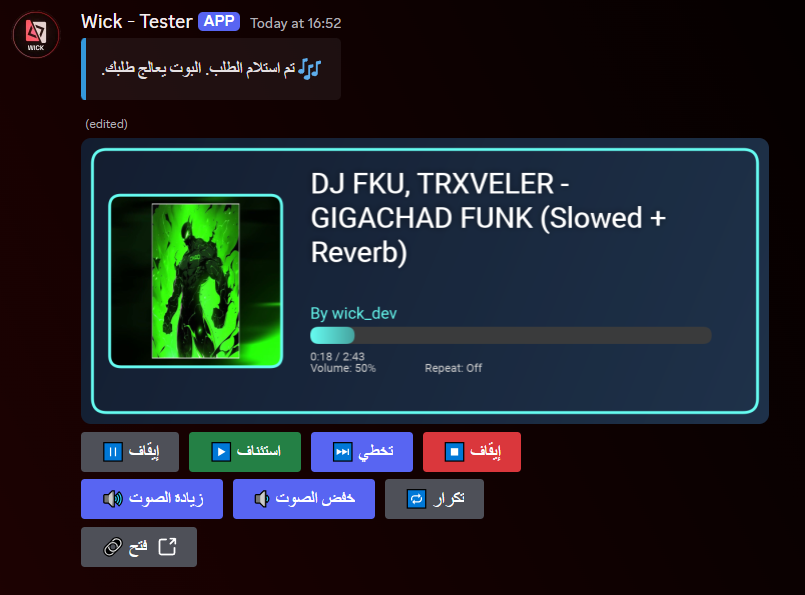Toggle the repeat button تكرار
Viewport: 805px width, 595px height.
tap(434, 499)
